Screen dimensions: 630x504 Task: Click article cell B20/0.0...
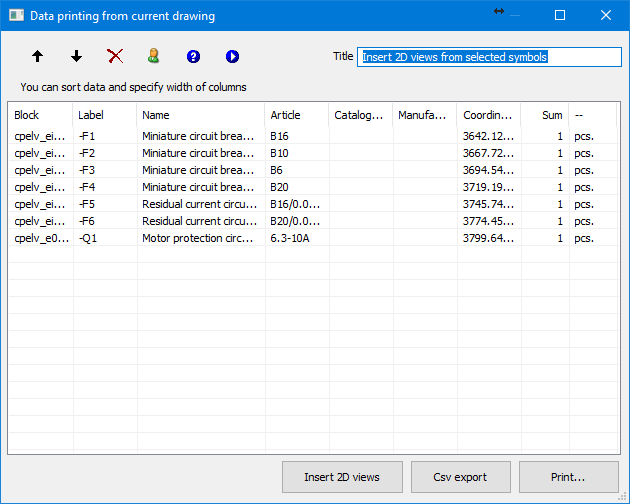(297, 221)
